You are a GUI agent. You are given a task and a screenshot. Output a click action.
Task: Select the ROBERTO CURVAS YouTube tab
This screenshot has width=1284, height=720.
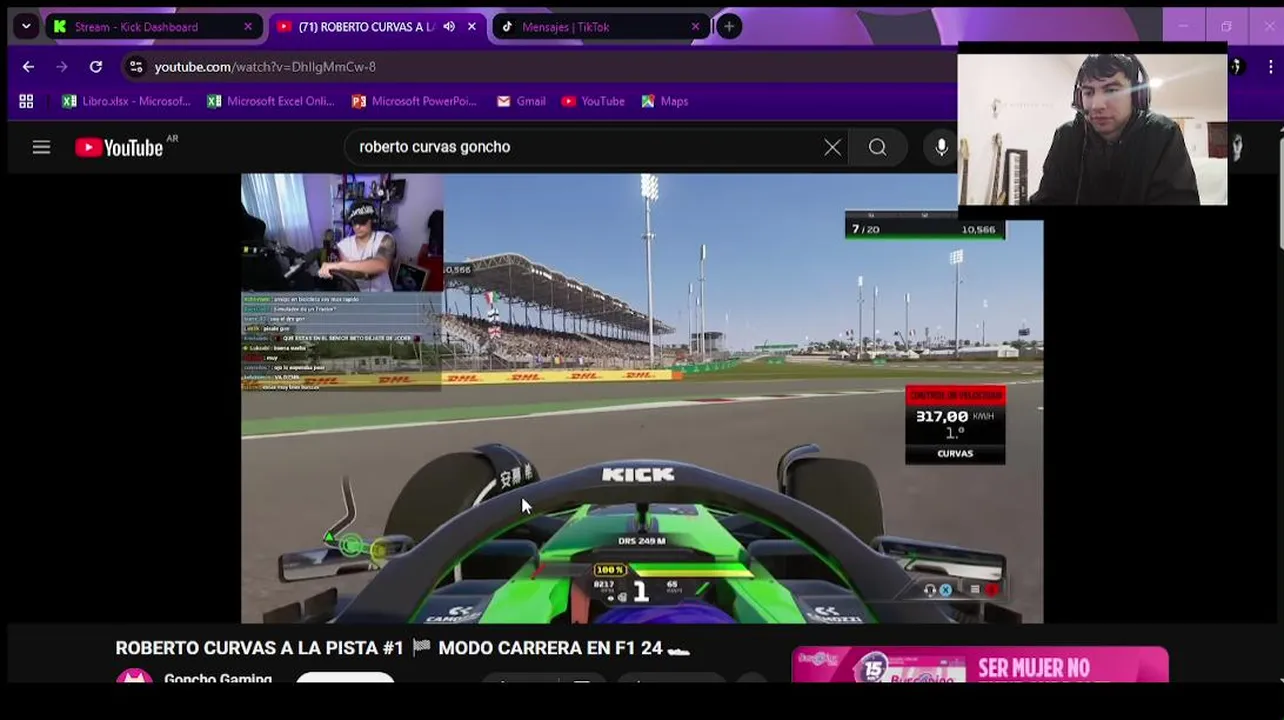377,27
